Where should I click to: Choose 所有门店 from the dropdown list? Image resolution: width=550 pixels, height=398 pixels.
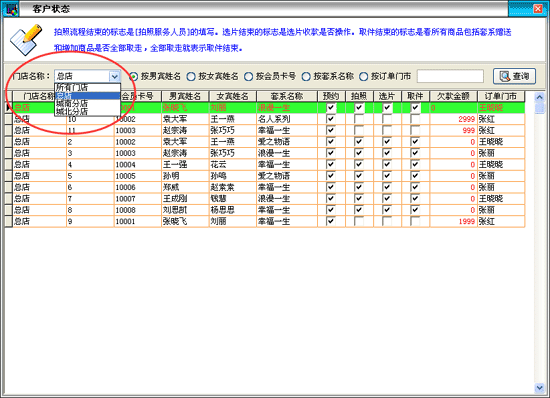(87, 88)
